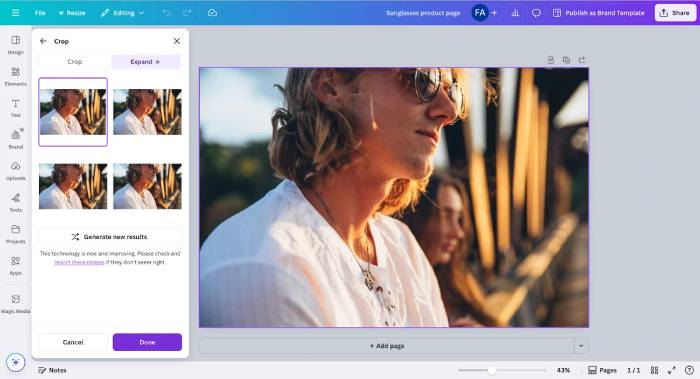The width and height of the screenshot is (700, 379).
Task: Open the 43% zoom percentage menu
Action: click(x=563, y=370)
